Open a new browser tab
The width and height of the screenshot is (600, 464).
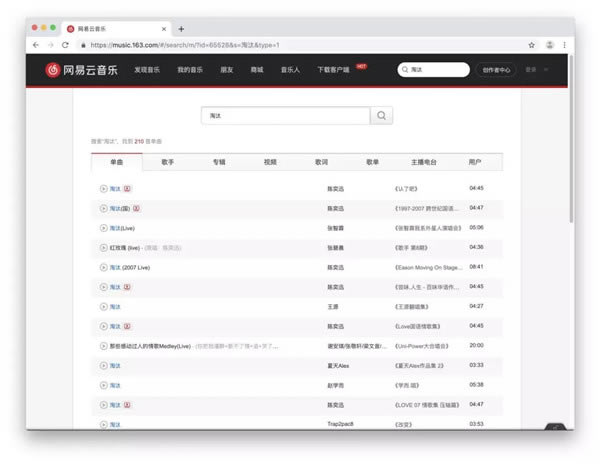point(181,29)
